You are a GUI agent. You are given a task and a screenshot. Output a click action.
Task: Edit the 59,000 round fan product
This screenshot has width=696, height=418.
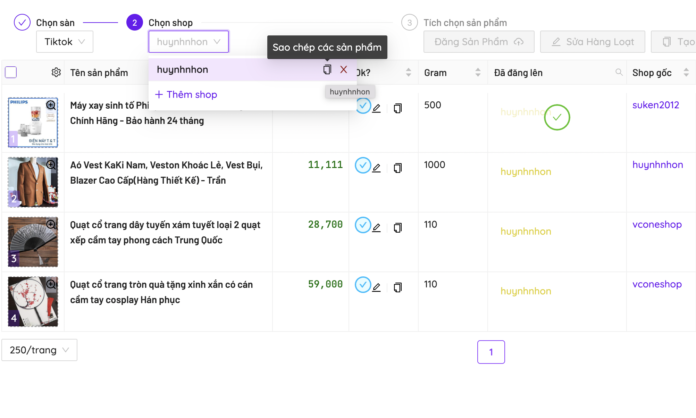[x=377, y=288]
